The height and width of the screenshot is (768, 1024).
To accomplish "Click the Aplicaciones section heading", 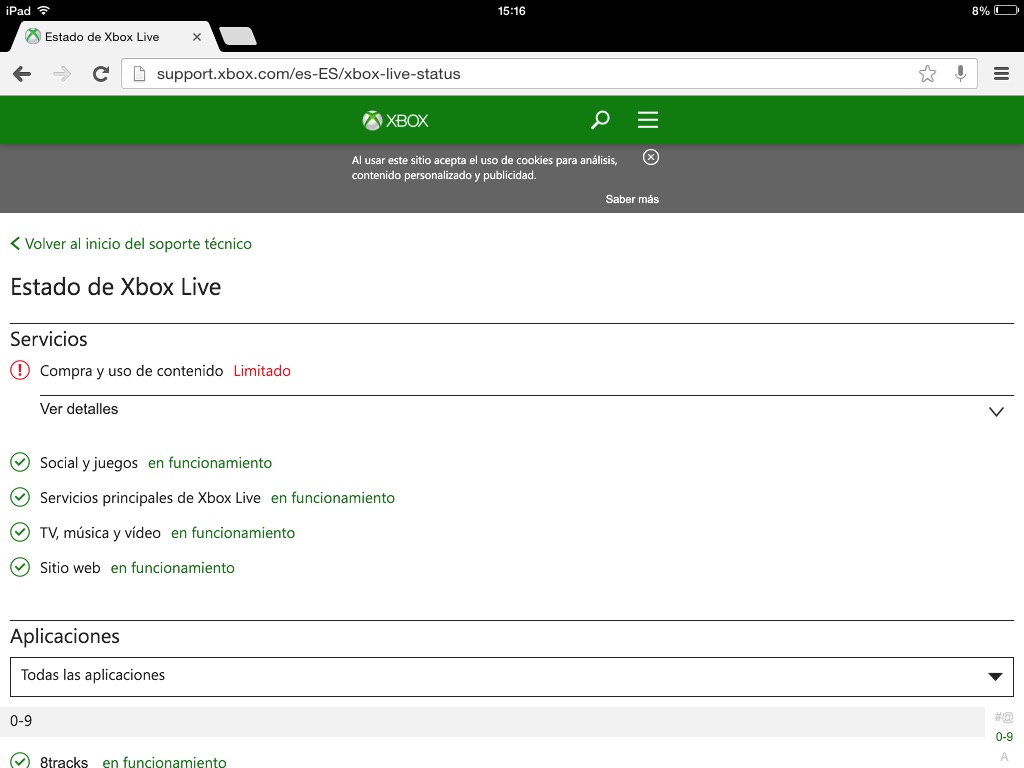I will pyautogui.click(x=65, y=636).
